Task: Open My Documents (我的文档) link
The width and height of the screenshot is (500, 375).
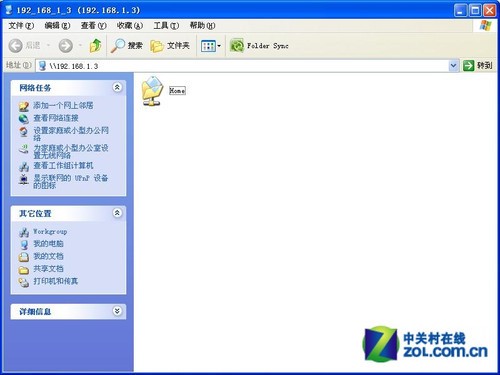Action: point(48,256)
